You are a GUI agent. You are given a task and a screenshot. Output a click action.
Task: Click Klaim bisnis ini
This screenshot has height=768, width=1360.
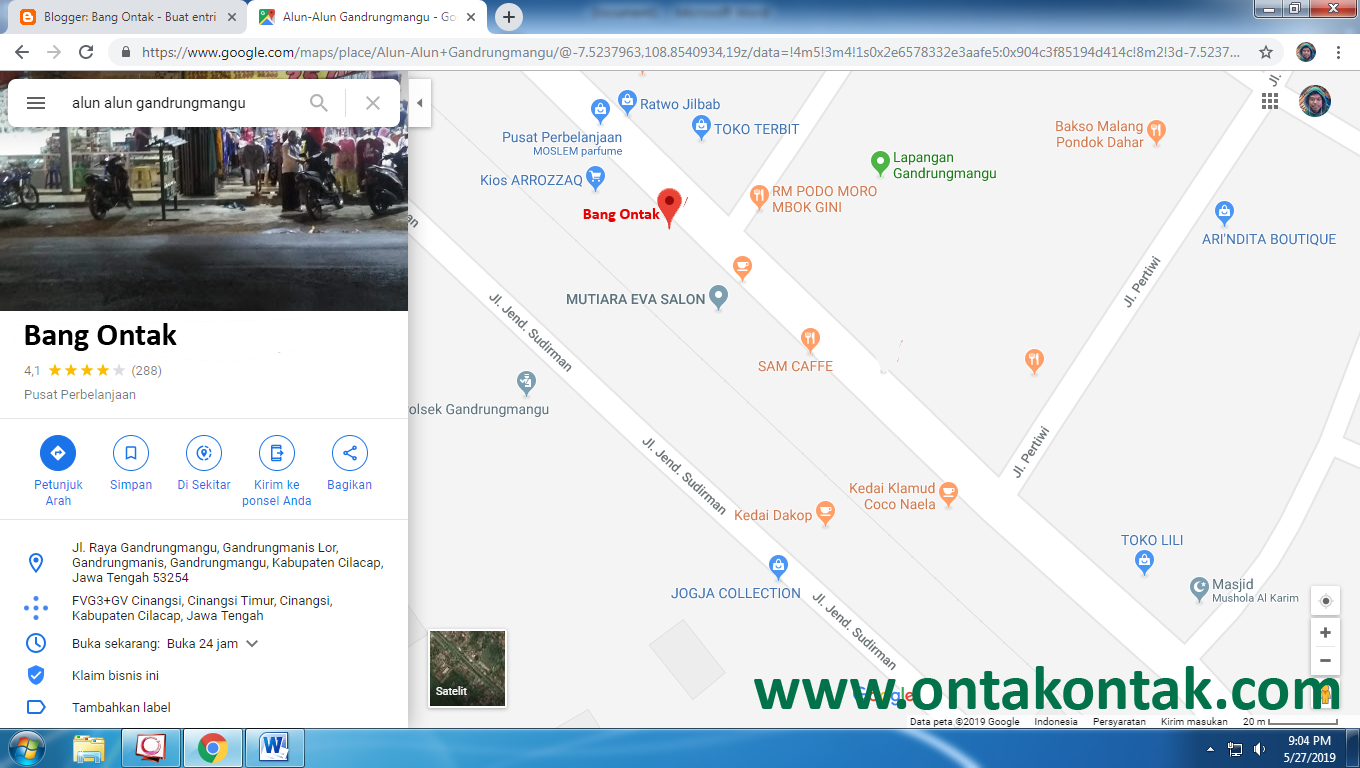115,675
